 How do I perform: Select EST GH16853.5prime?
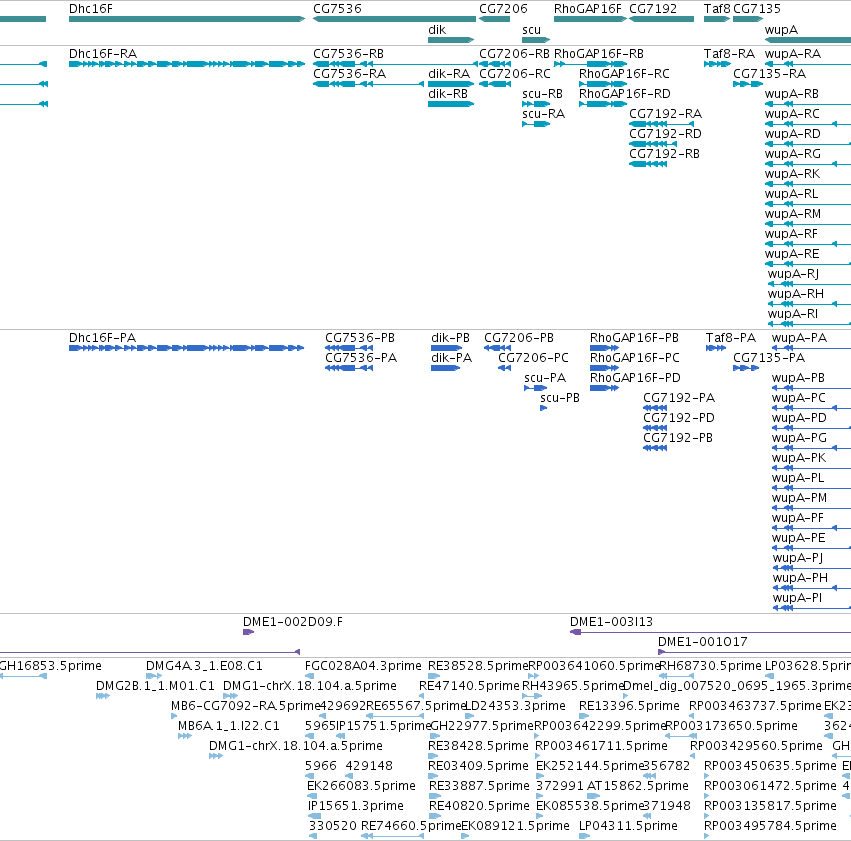(x=50, y=666)
